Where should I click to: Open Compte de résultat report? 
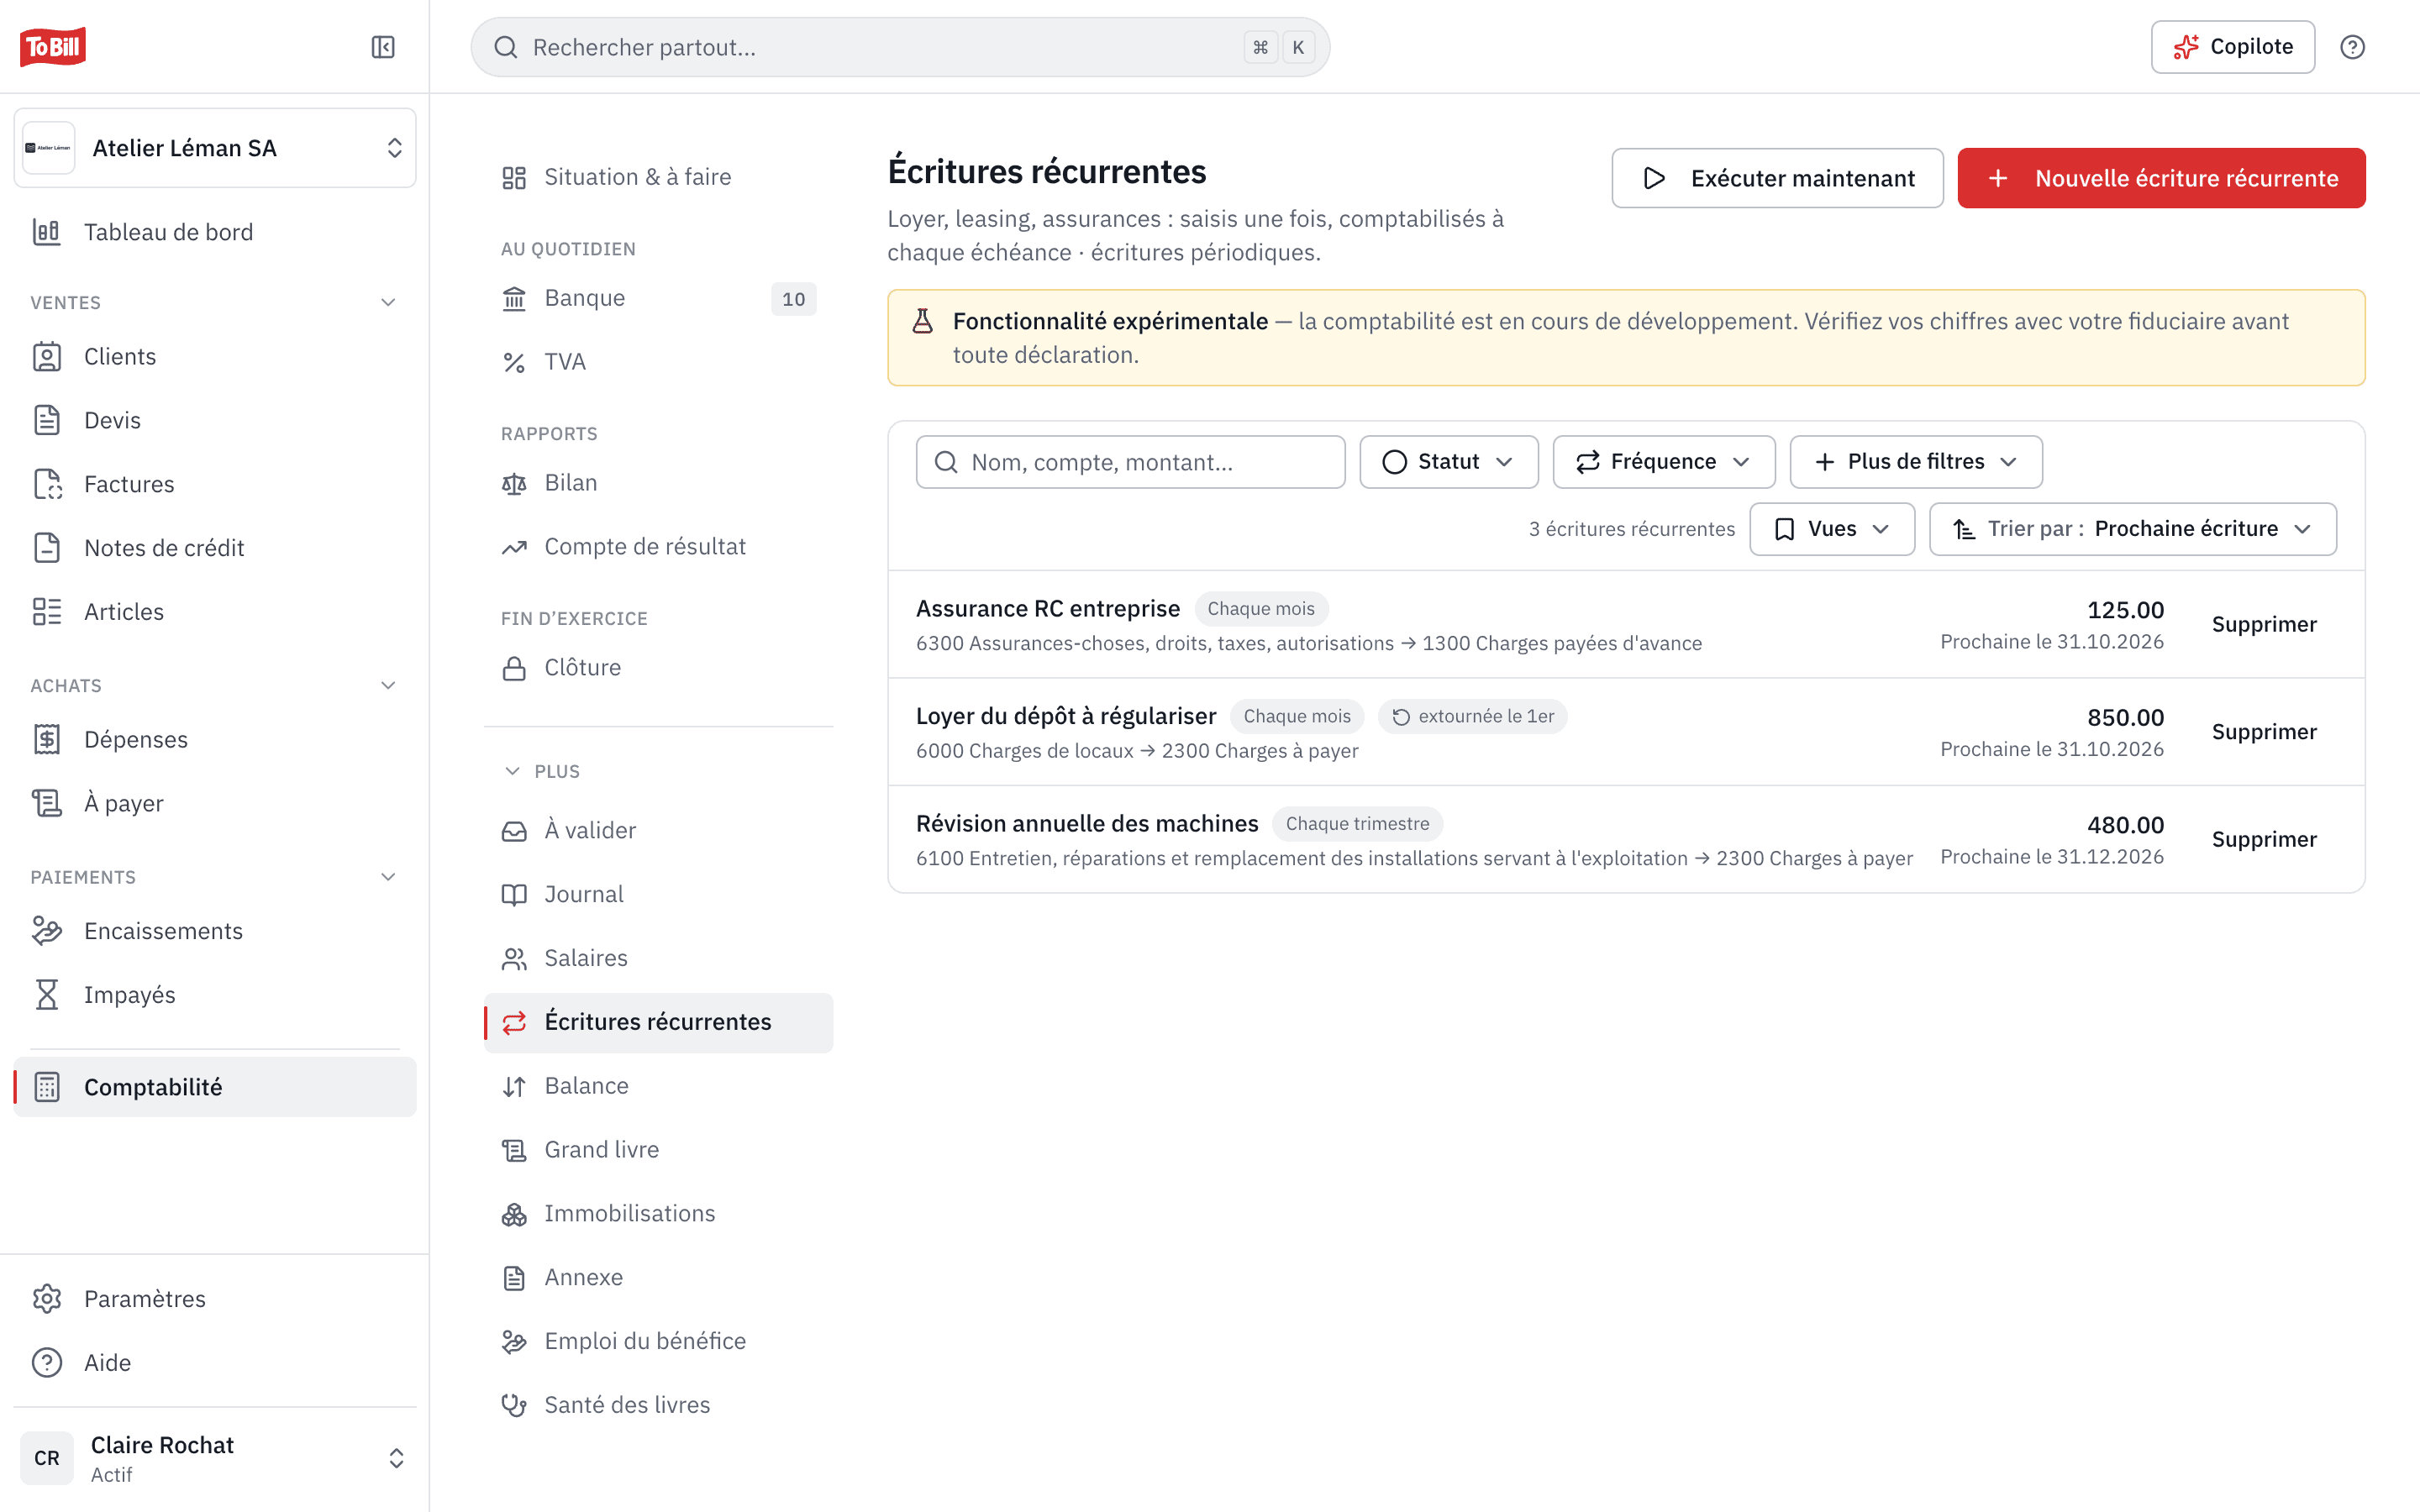[658, 547]
